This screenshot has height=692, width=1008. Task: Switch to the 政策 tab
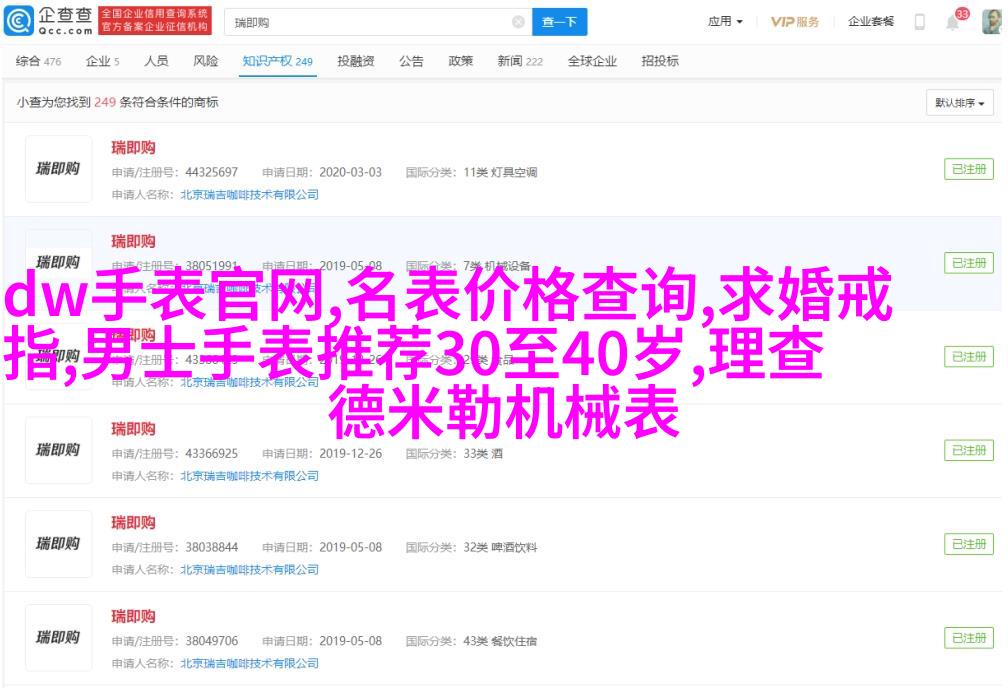click(461, 61)
